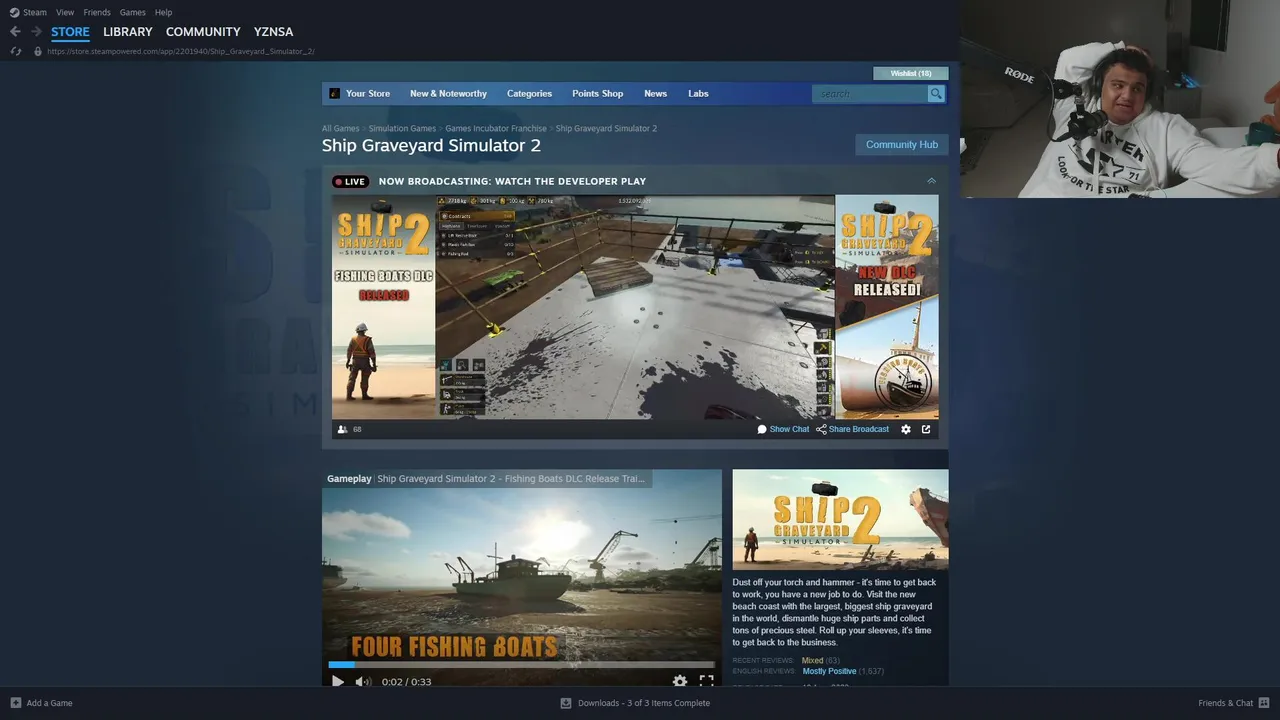Click the Mixed recent reviews link
The width and height of the screenshot is (1280, 720).
[x=812, y=660]
